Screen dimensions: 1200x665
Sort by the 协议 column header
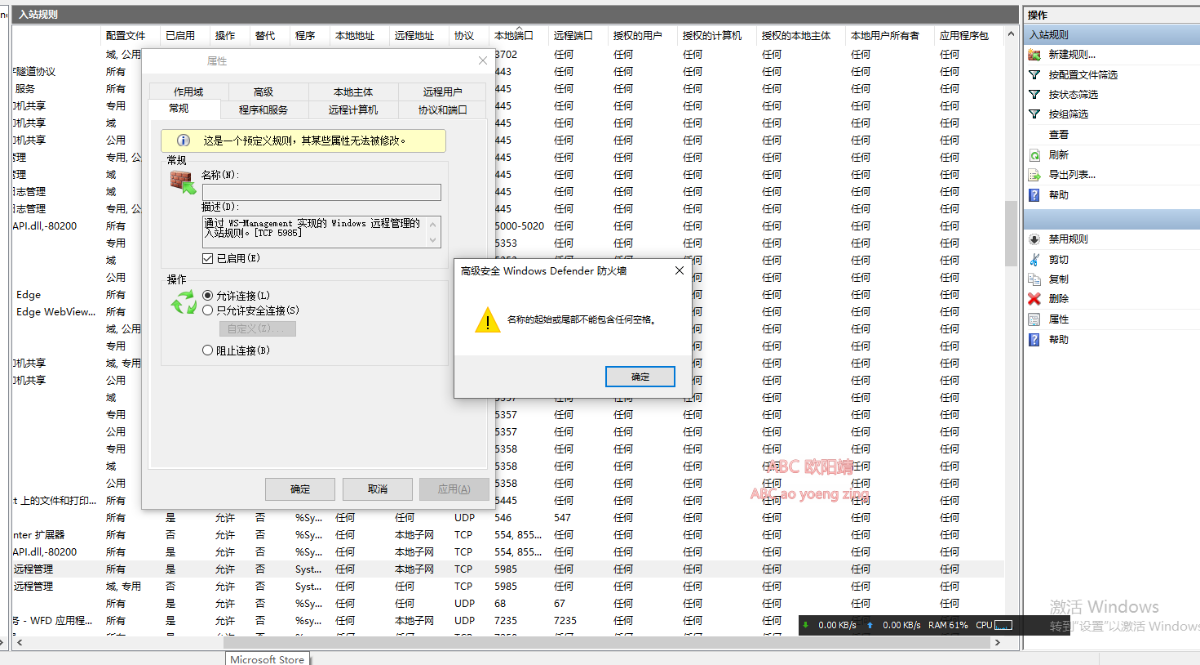click(470, 35)
